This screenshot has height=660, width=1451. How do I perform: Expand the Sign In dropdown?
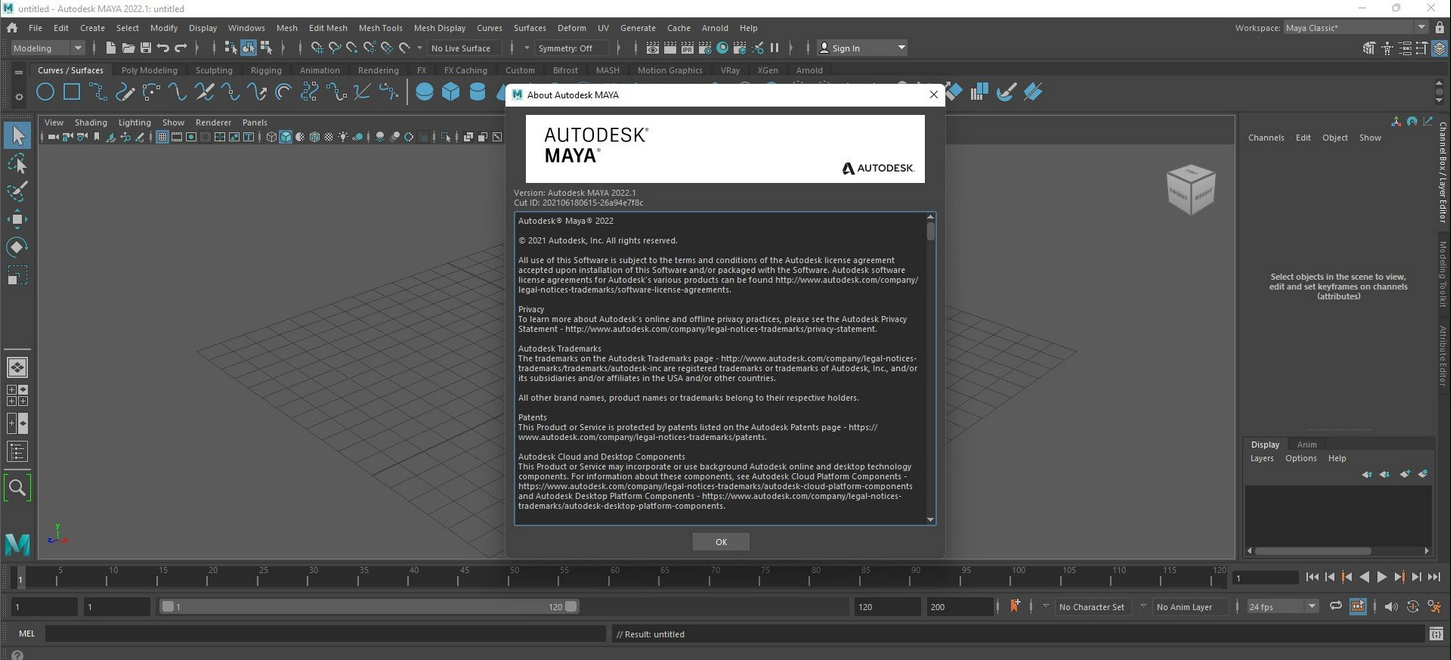coord(862,48)
